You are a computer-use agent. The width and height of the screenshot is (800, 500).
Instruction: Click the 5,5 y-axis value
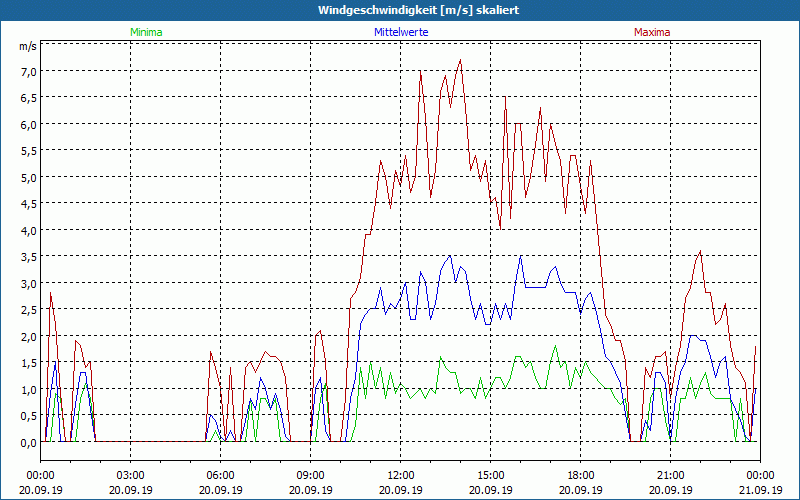(x=28, y=151)
